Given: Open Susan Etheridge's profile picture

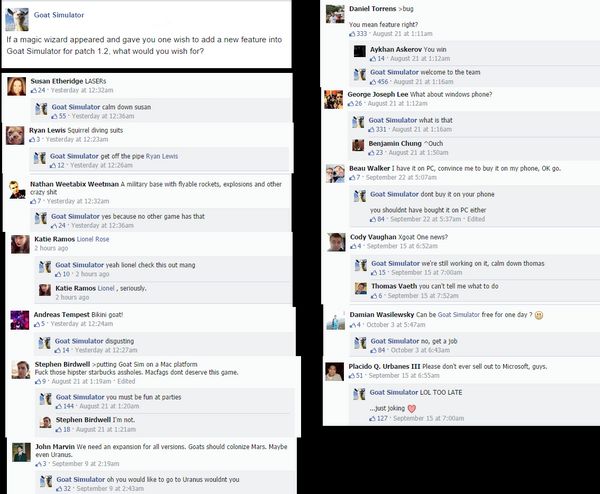Looking at the screenshot, I should (17, 86).
